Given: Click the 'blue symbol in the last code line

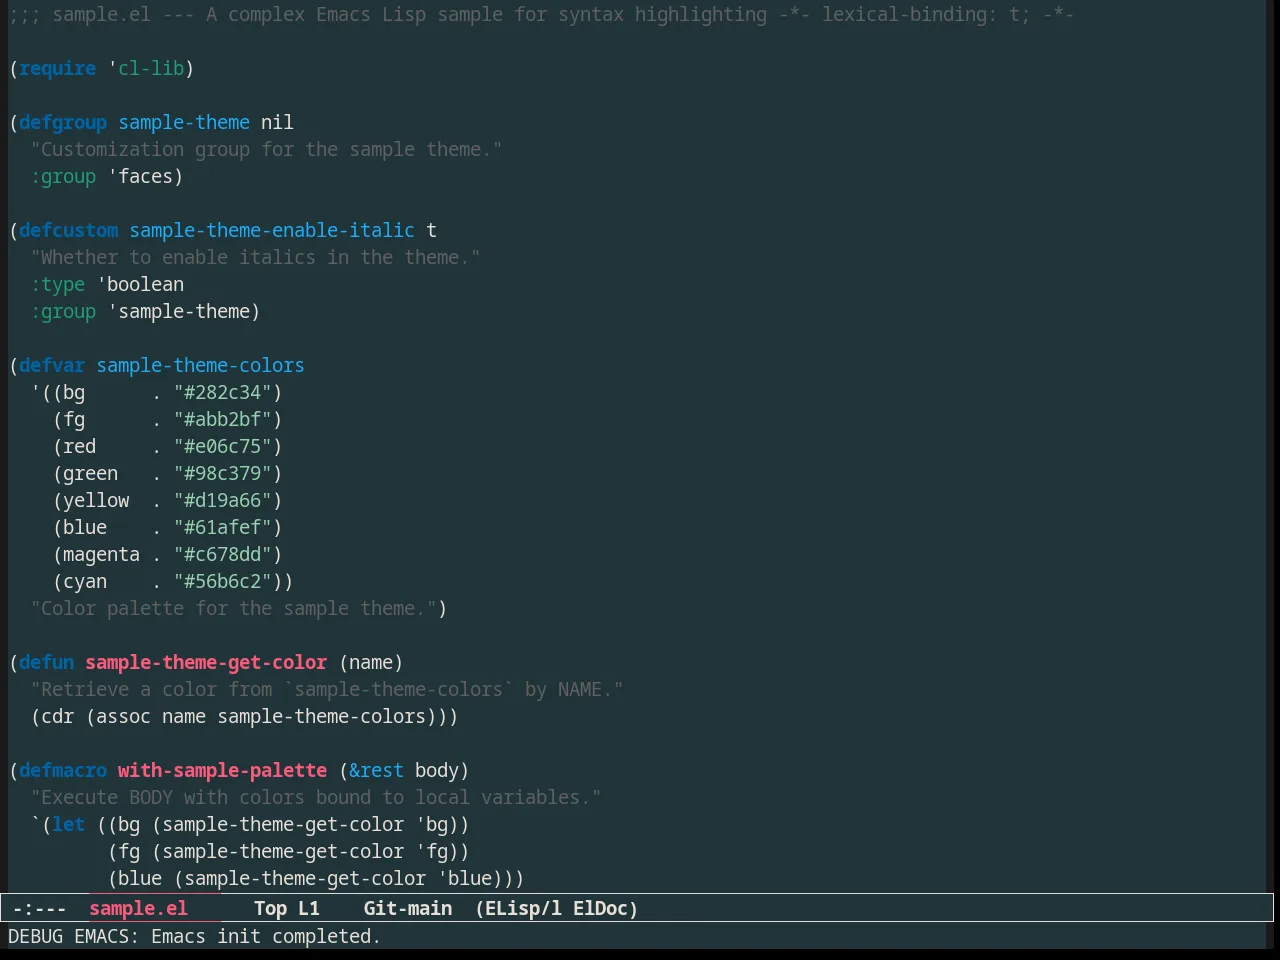Looking at the screenshot, I should point(465,878).
